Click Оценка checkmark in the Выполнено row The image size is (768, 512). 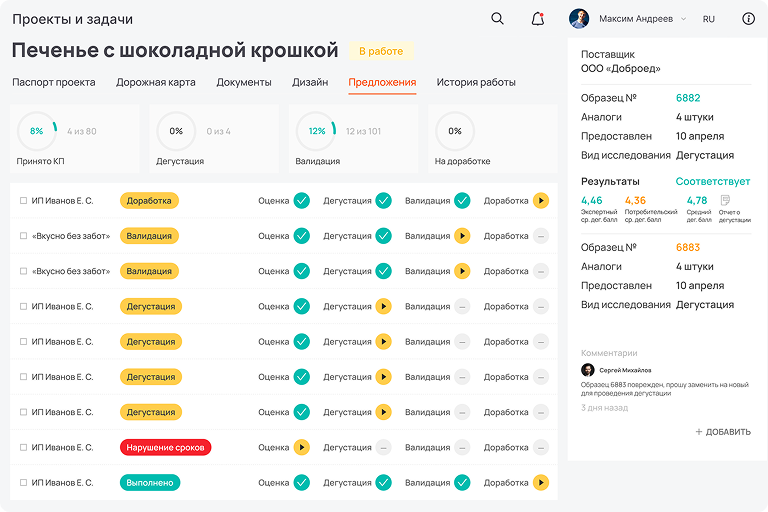click(x=301, y=483)
